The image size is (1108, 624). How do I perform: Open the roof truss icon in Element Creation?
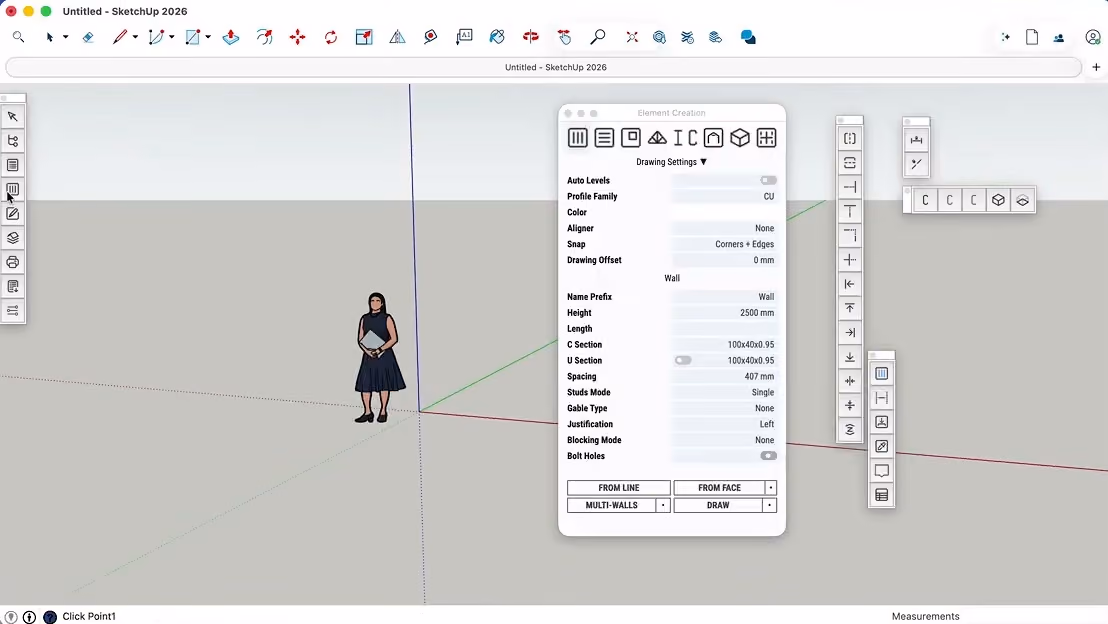click(657, 138)
